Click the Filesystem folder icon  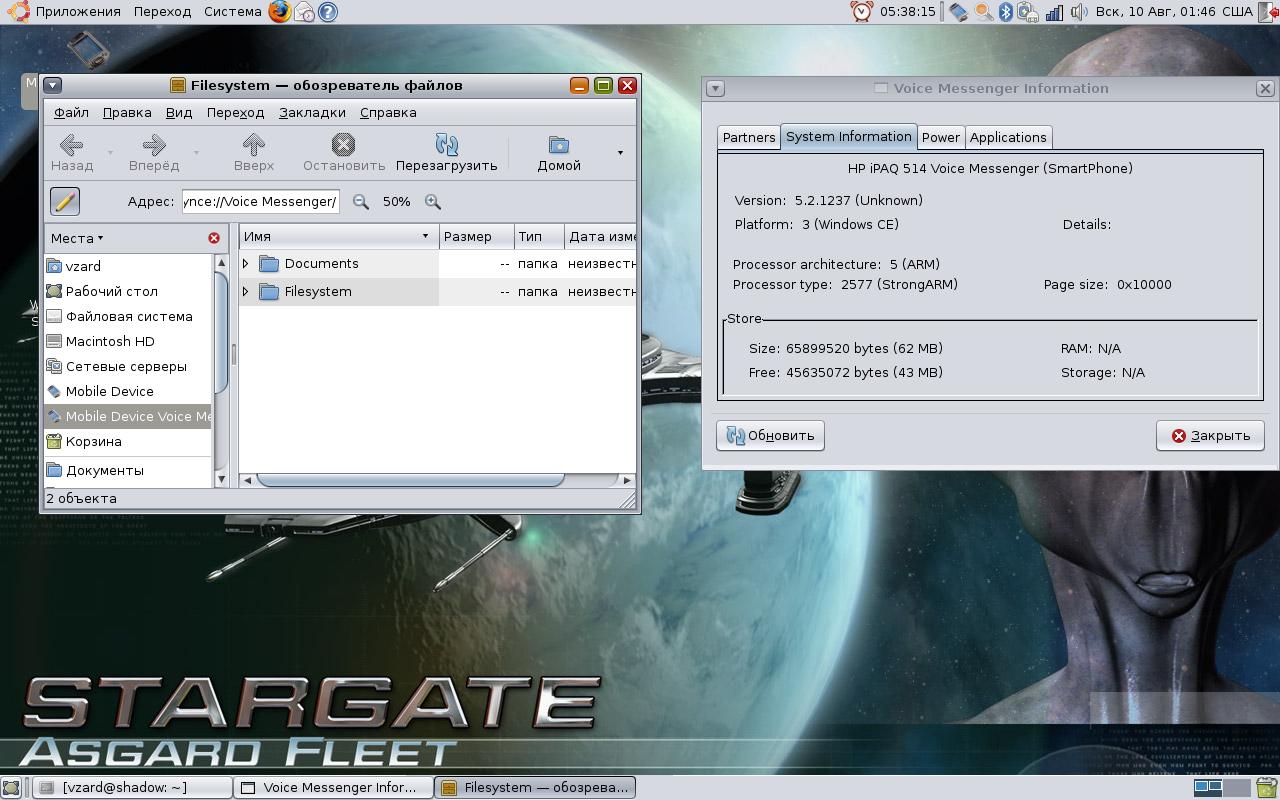[268, 292]
